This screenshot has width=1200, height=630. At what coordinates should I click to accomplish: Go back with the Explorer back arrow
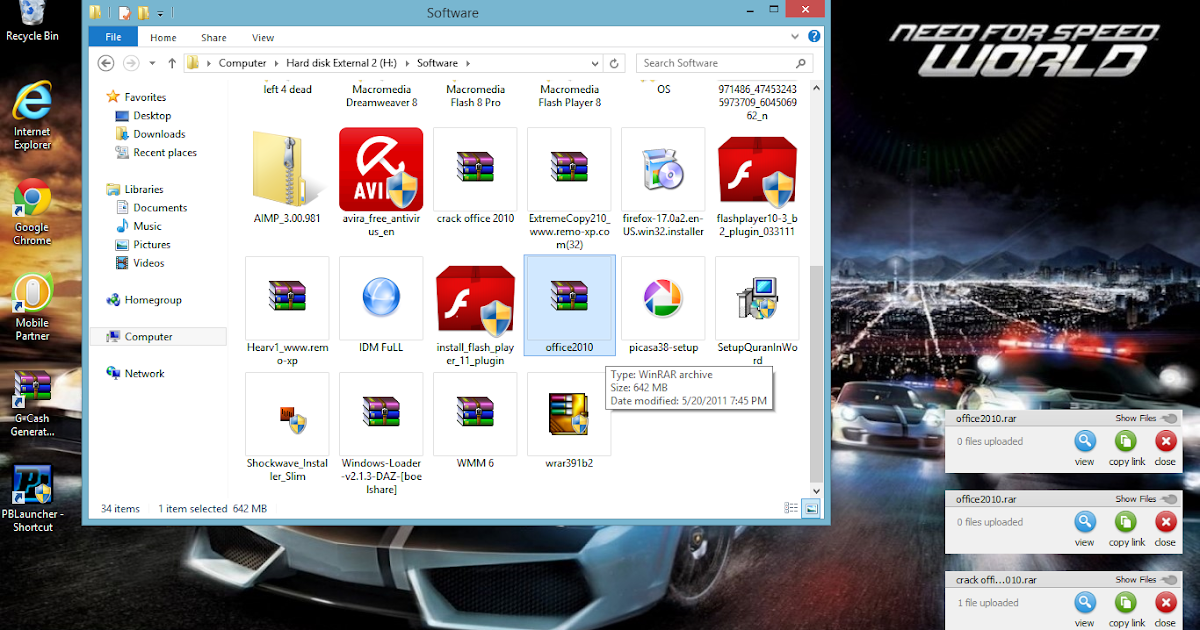coord(107,63)
